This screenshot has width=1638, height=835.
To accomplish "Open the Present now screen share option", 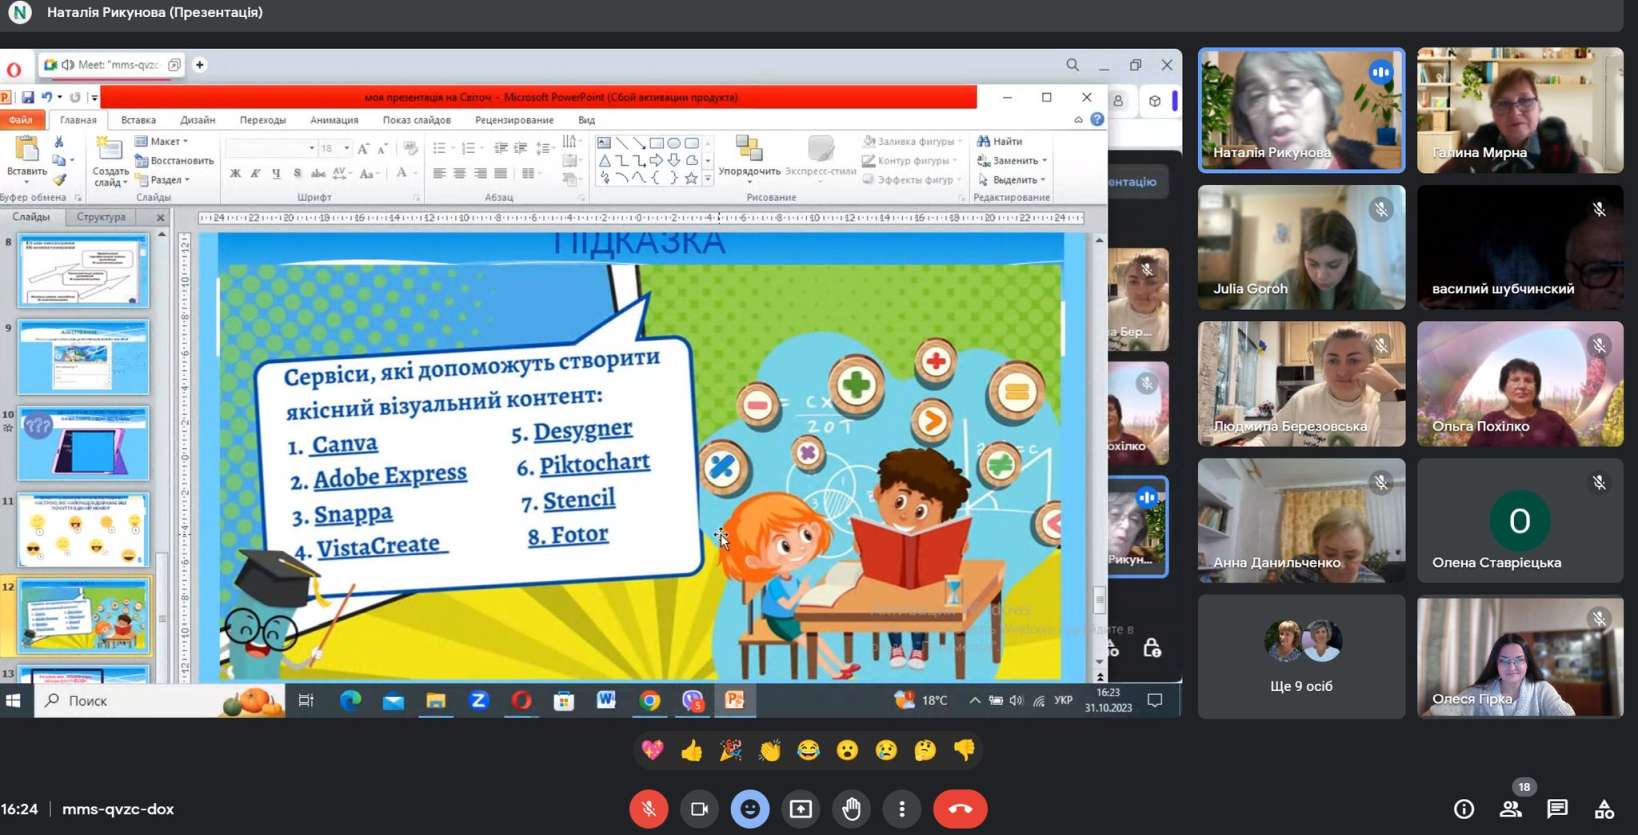I will [801, 809].
